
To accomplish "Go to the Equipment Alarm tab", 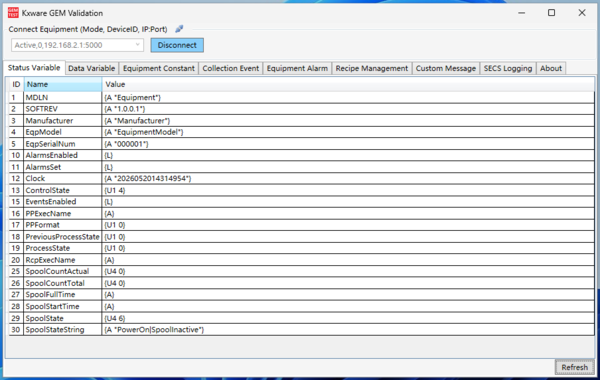I will pos(297,68).
